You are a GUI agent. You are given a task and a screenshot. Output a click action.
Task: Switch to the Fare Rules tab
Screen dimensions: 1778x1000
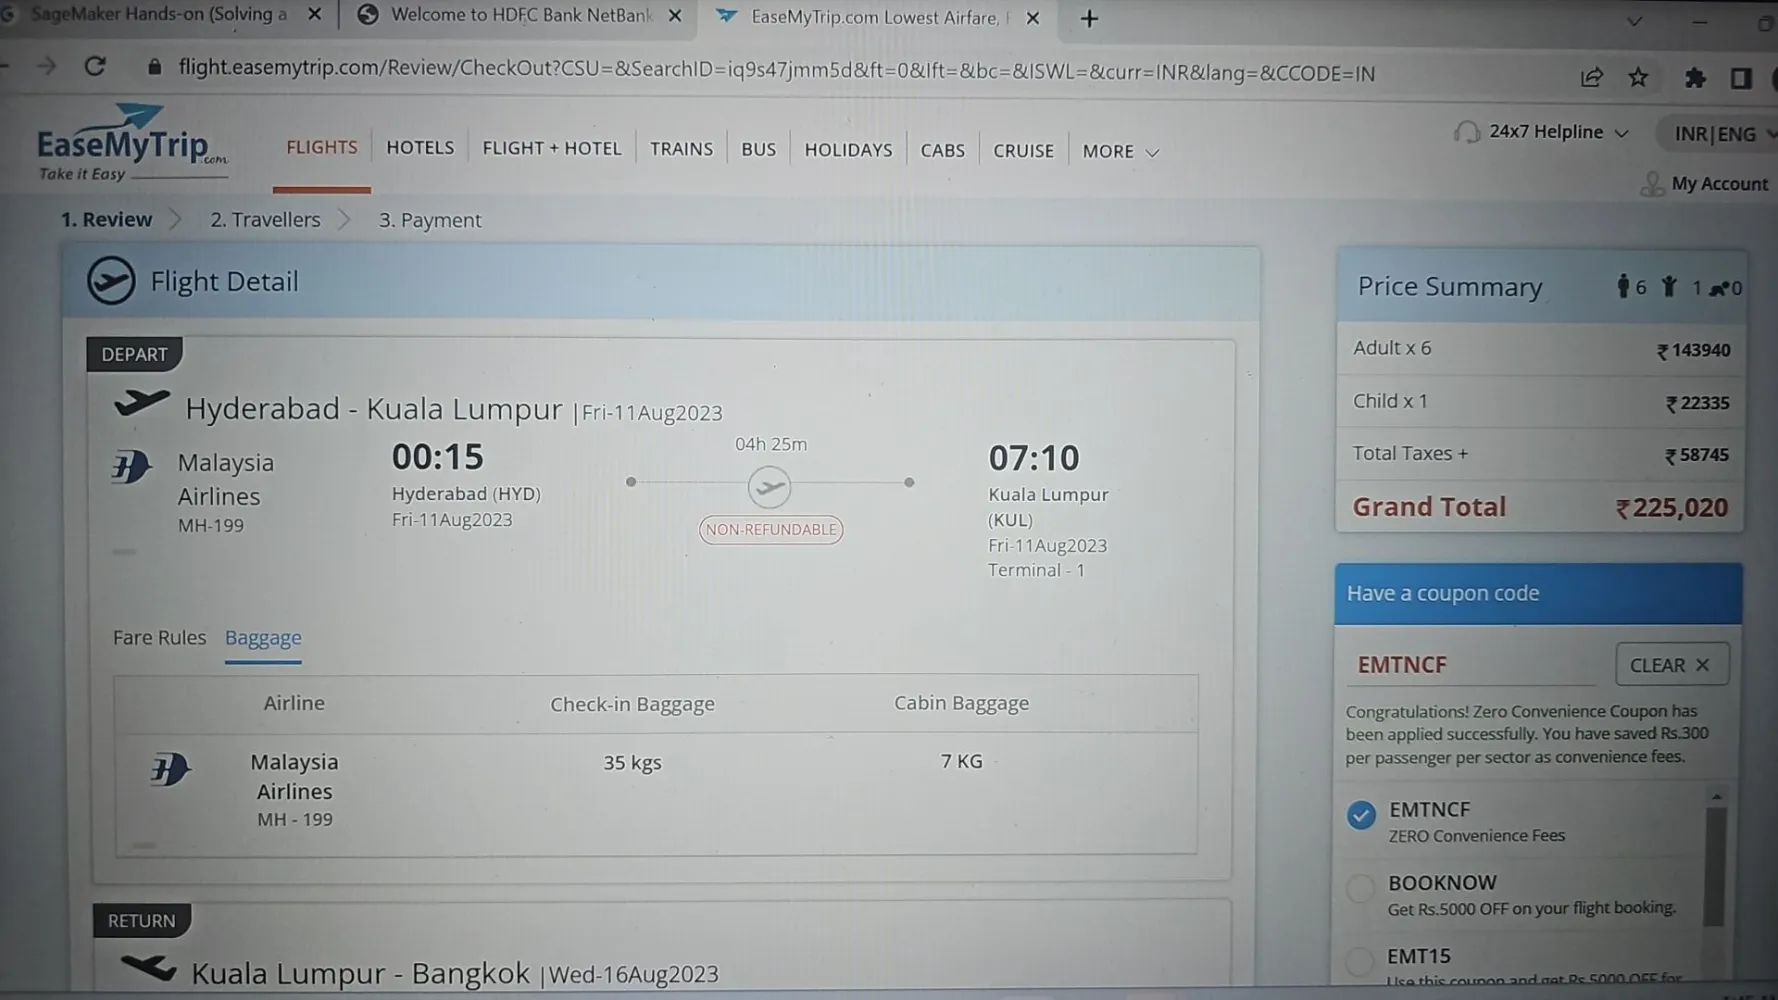click(x=159, y=637)
